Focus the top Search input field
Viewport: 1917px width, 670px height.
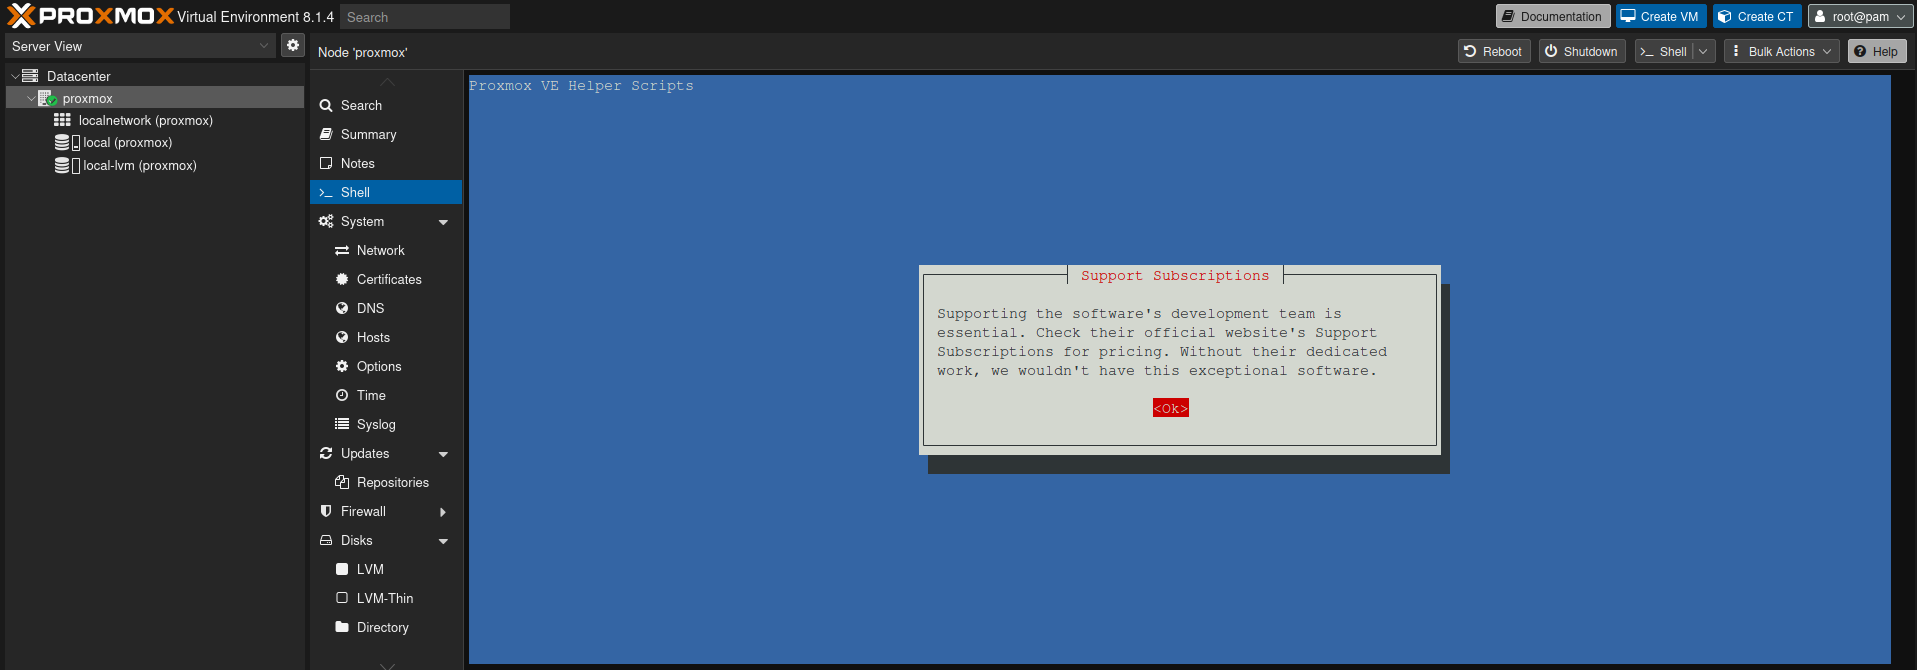point(425,17)
